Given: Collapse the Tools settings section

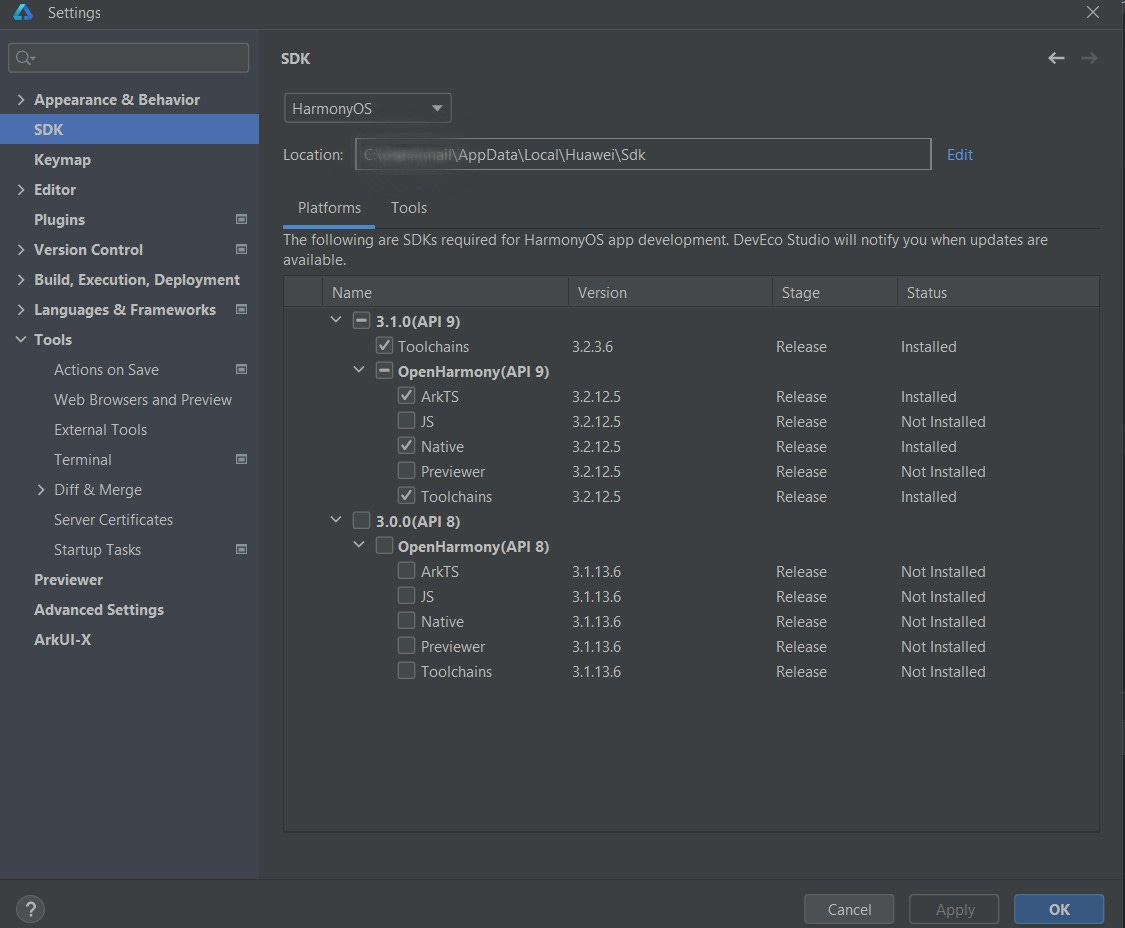Looking at the screenshot, I should [x=20, y=339].
